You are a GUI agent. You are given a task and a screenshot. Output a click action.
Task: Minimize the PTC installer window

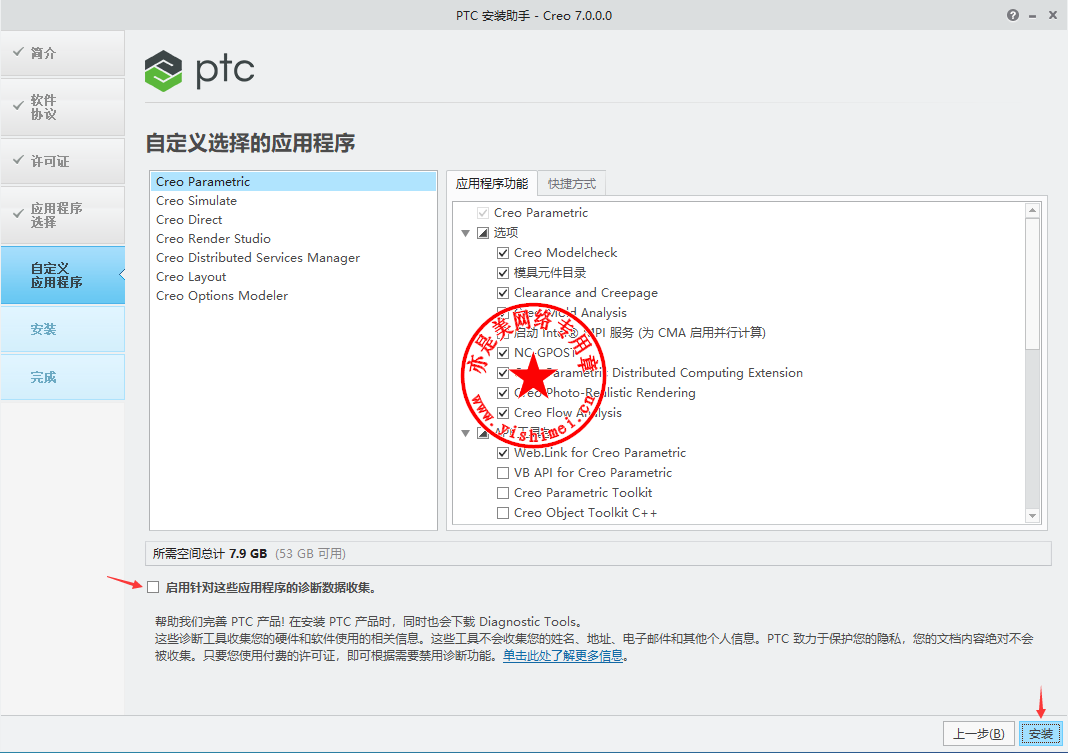pyautogui.click(x=1033, y=16)
